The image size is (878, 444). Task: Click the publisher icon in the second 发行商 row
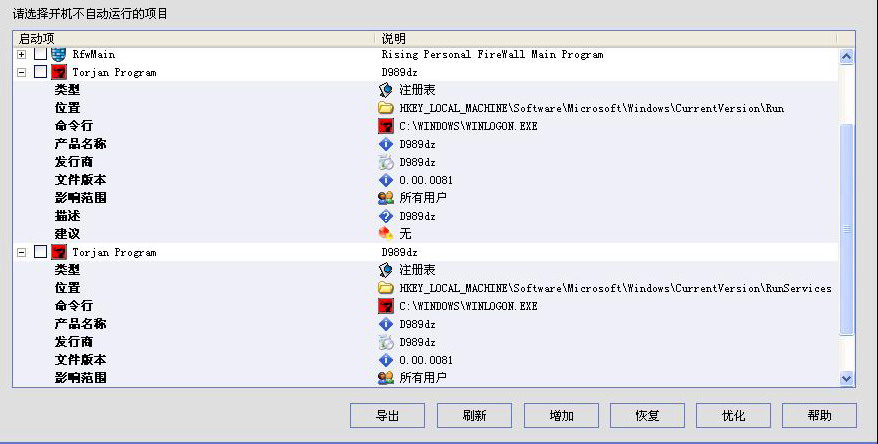(x=386, y=342)
